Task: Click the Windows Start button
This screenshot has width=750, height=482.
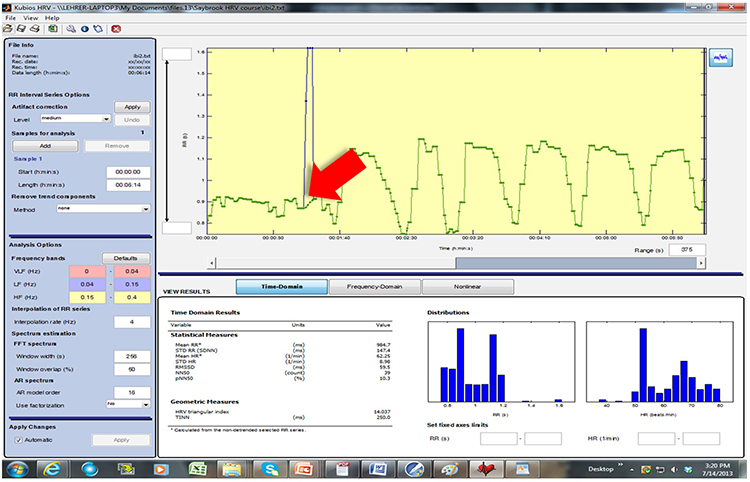Action: tap(18, 467)
